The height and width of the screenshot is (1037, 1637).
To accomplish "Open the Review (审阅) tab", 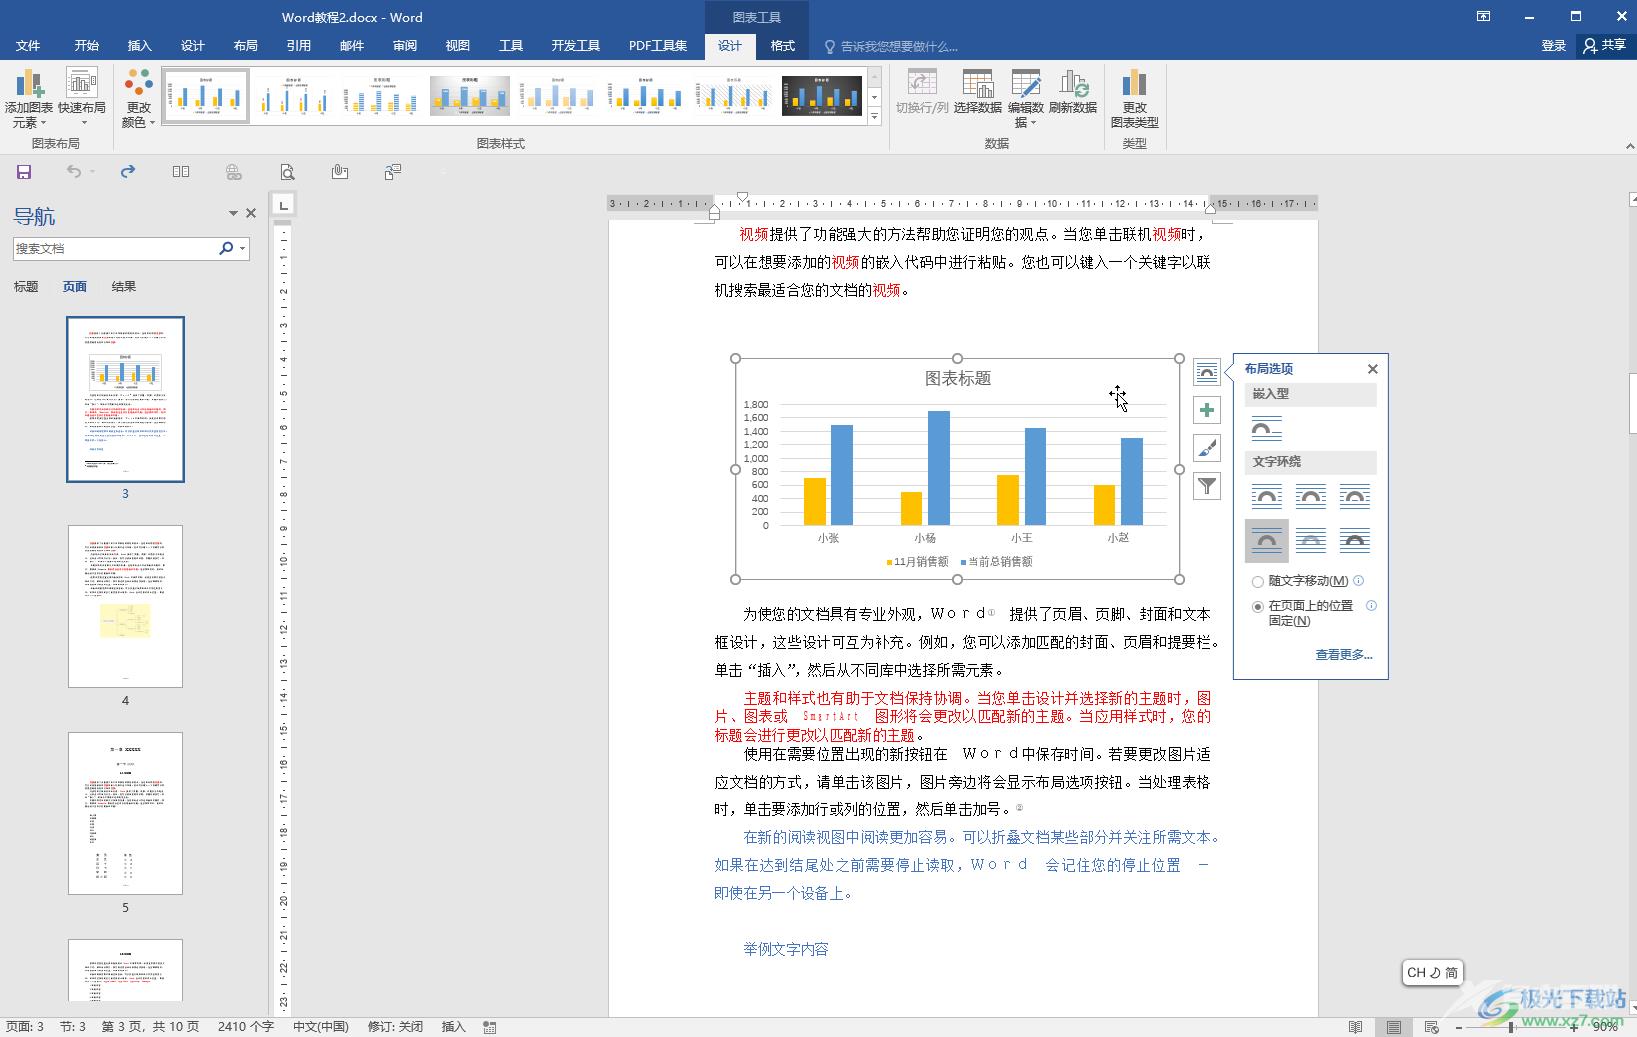I will point(404,46).
